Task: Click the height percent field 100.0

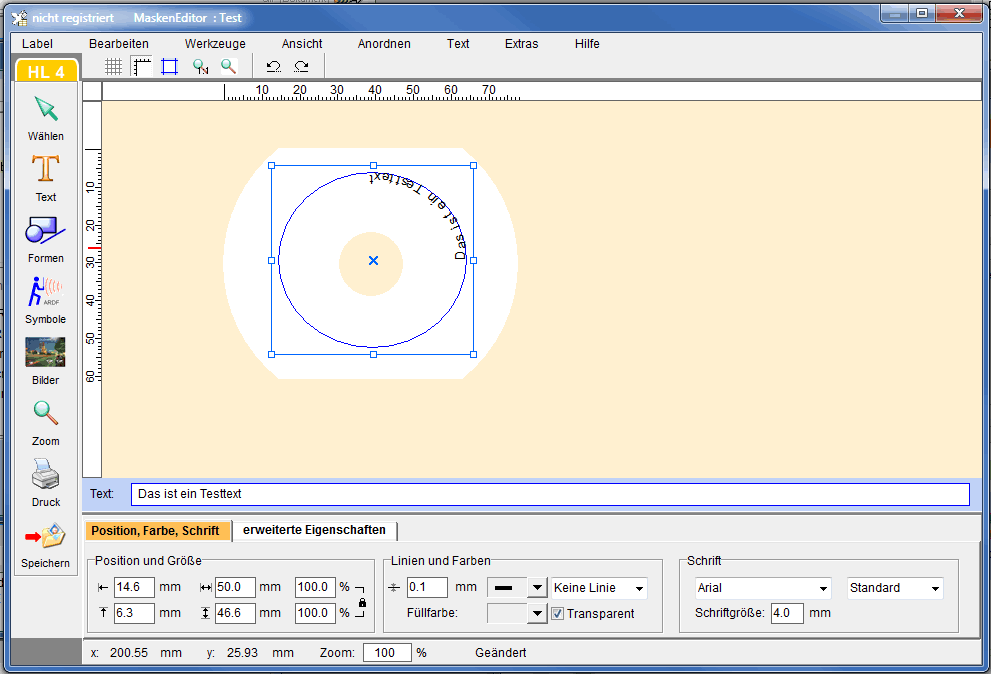Action: (315, 613)
